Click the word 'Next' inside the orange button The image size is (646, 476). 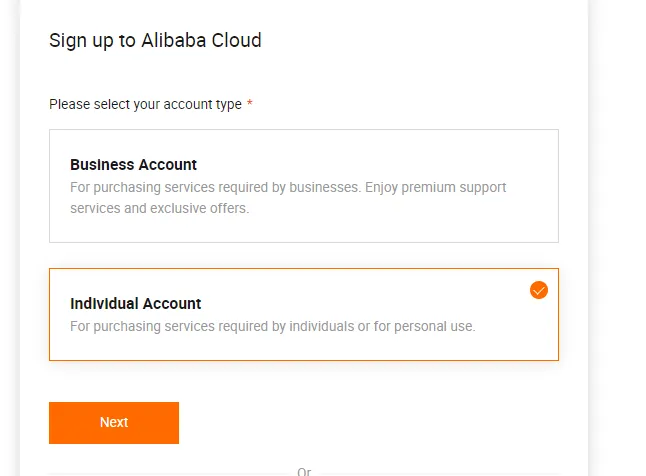(x=114, y=422)
